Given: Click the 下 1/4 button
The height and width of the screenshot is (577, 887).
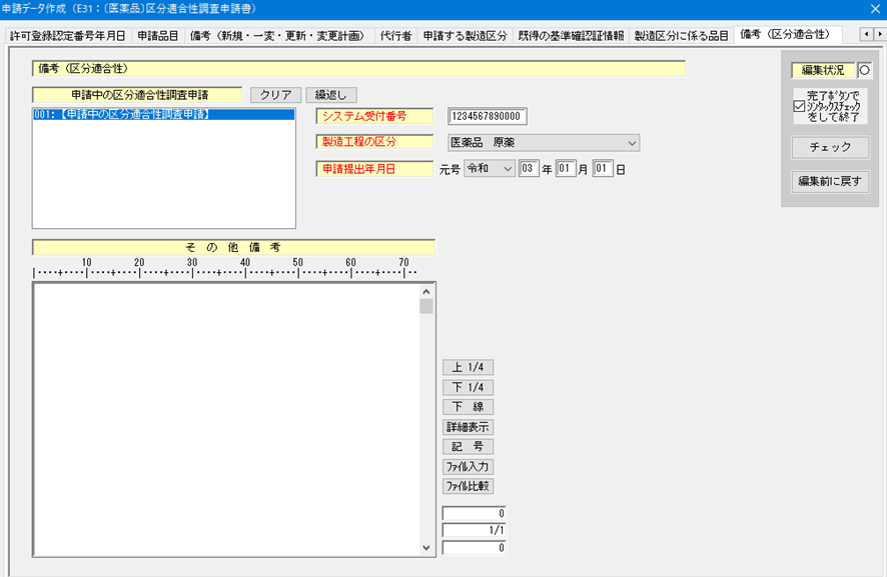Looking at the screenshot, I should pyautogui.click(x=468, y=387).
